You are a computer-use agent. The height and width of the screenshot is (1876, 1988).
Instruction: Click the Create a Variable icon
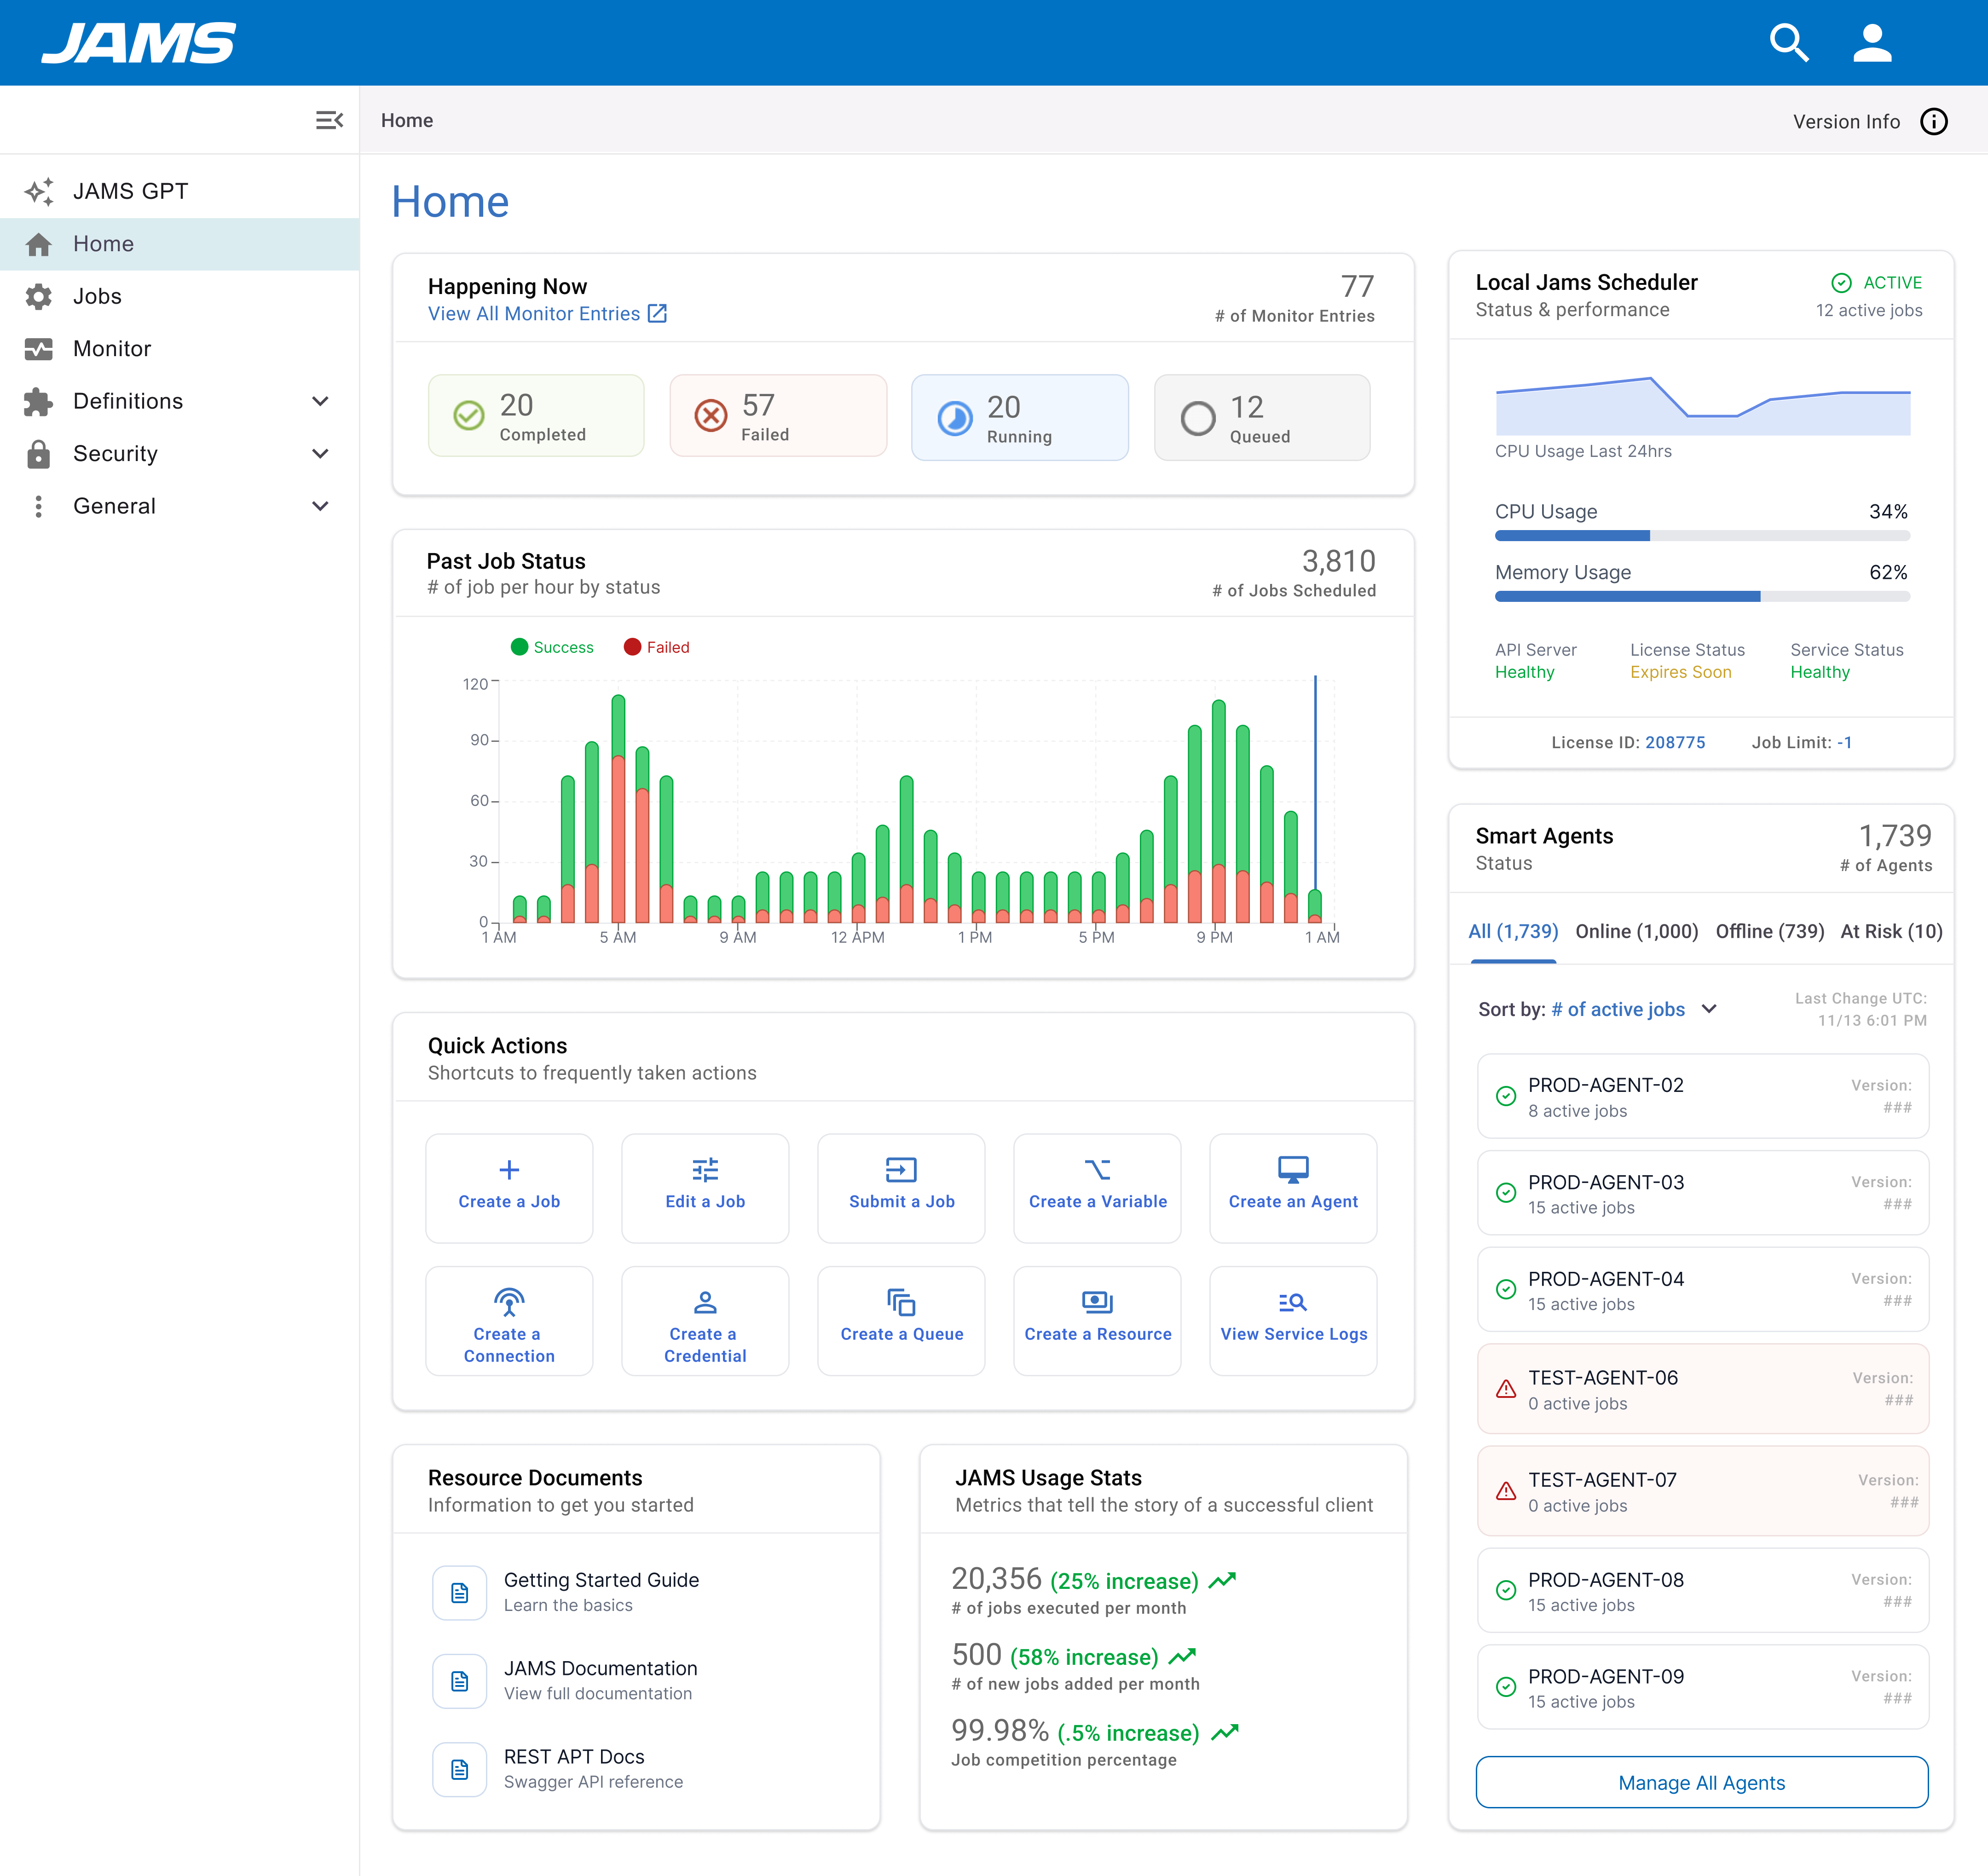click(x=1097, y=1169)
